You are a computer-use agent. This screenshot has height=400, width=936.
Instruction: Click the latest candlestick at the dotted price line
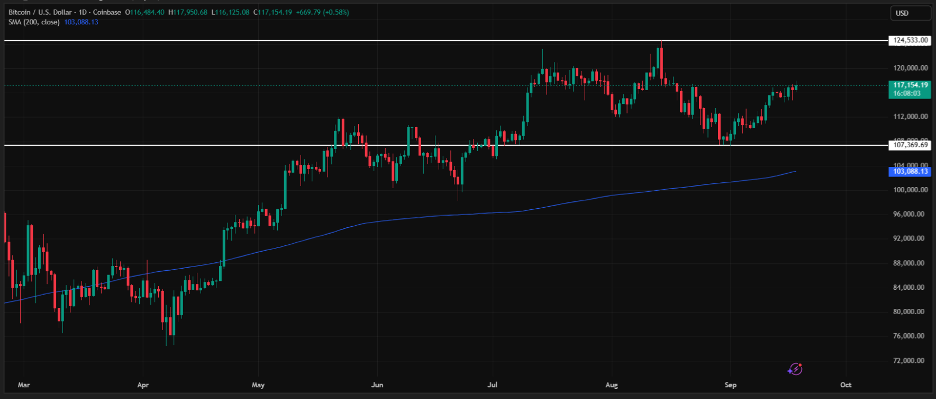[x=795, y=88]
